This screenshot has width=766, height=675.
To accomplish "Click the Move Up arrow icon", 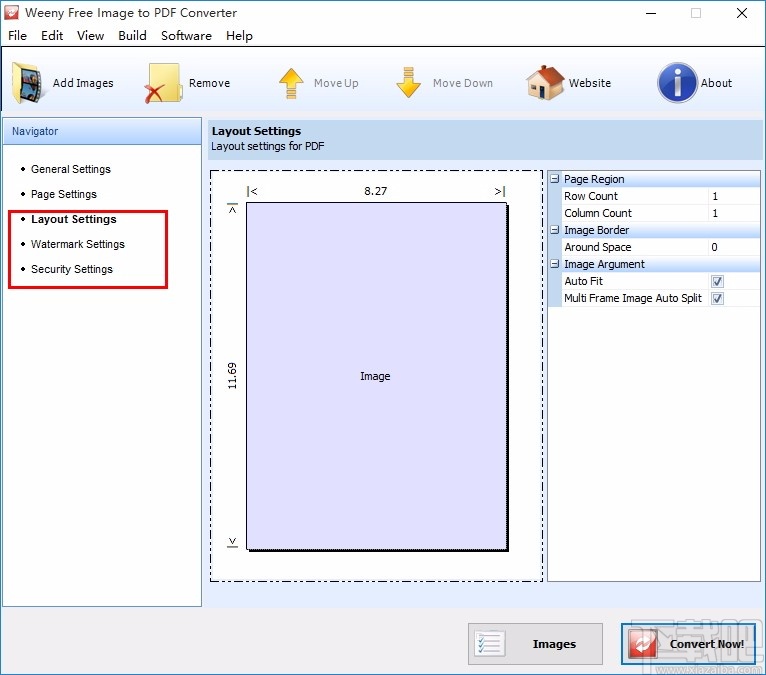I will pos(291,83).
